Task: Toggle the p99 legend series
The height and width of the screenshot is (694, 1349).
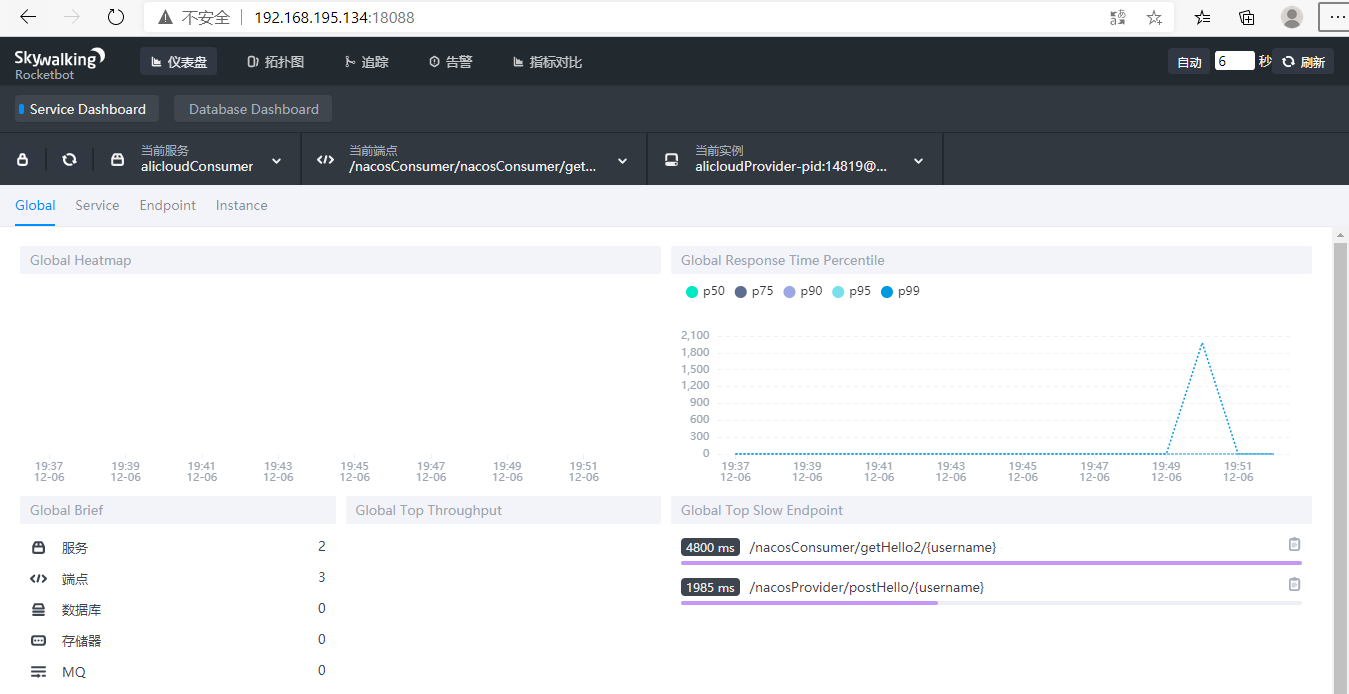Action: (x=899, y=291)
